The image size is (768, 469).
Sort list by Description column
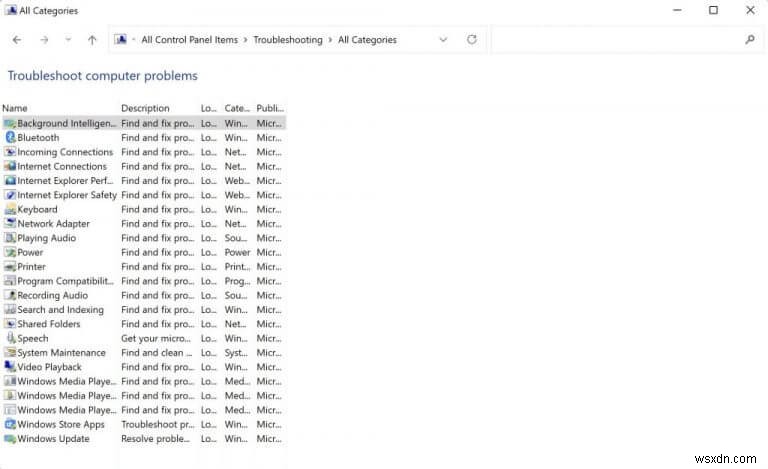[145, 108]
